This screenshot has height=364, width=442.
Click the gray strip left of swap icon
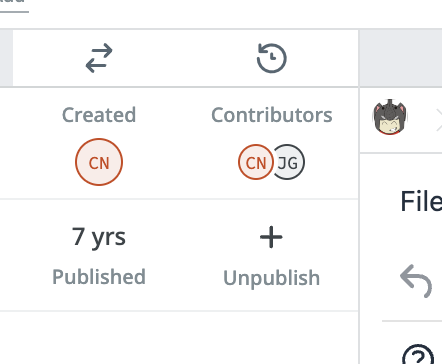(x=6, y=58)
